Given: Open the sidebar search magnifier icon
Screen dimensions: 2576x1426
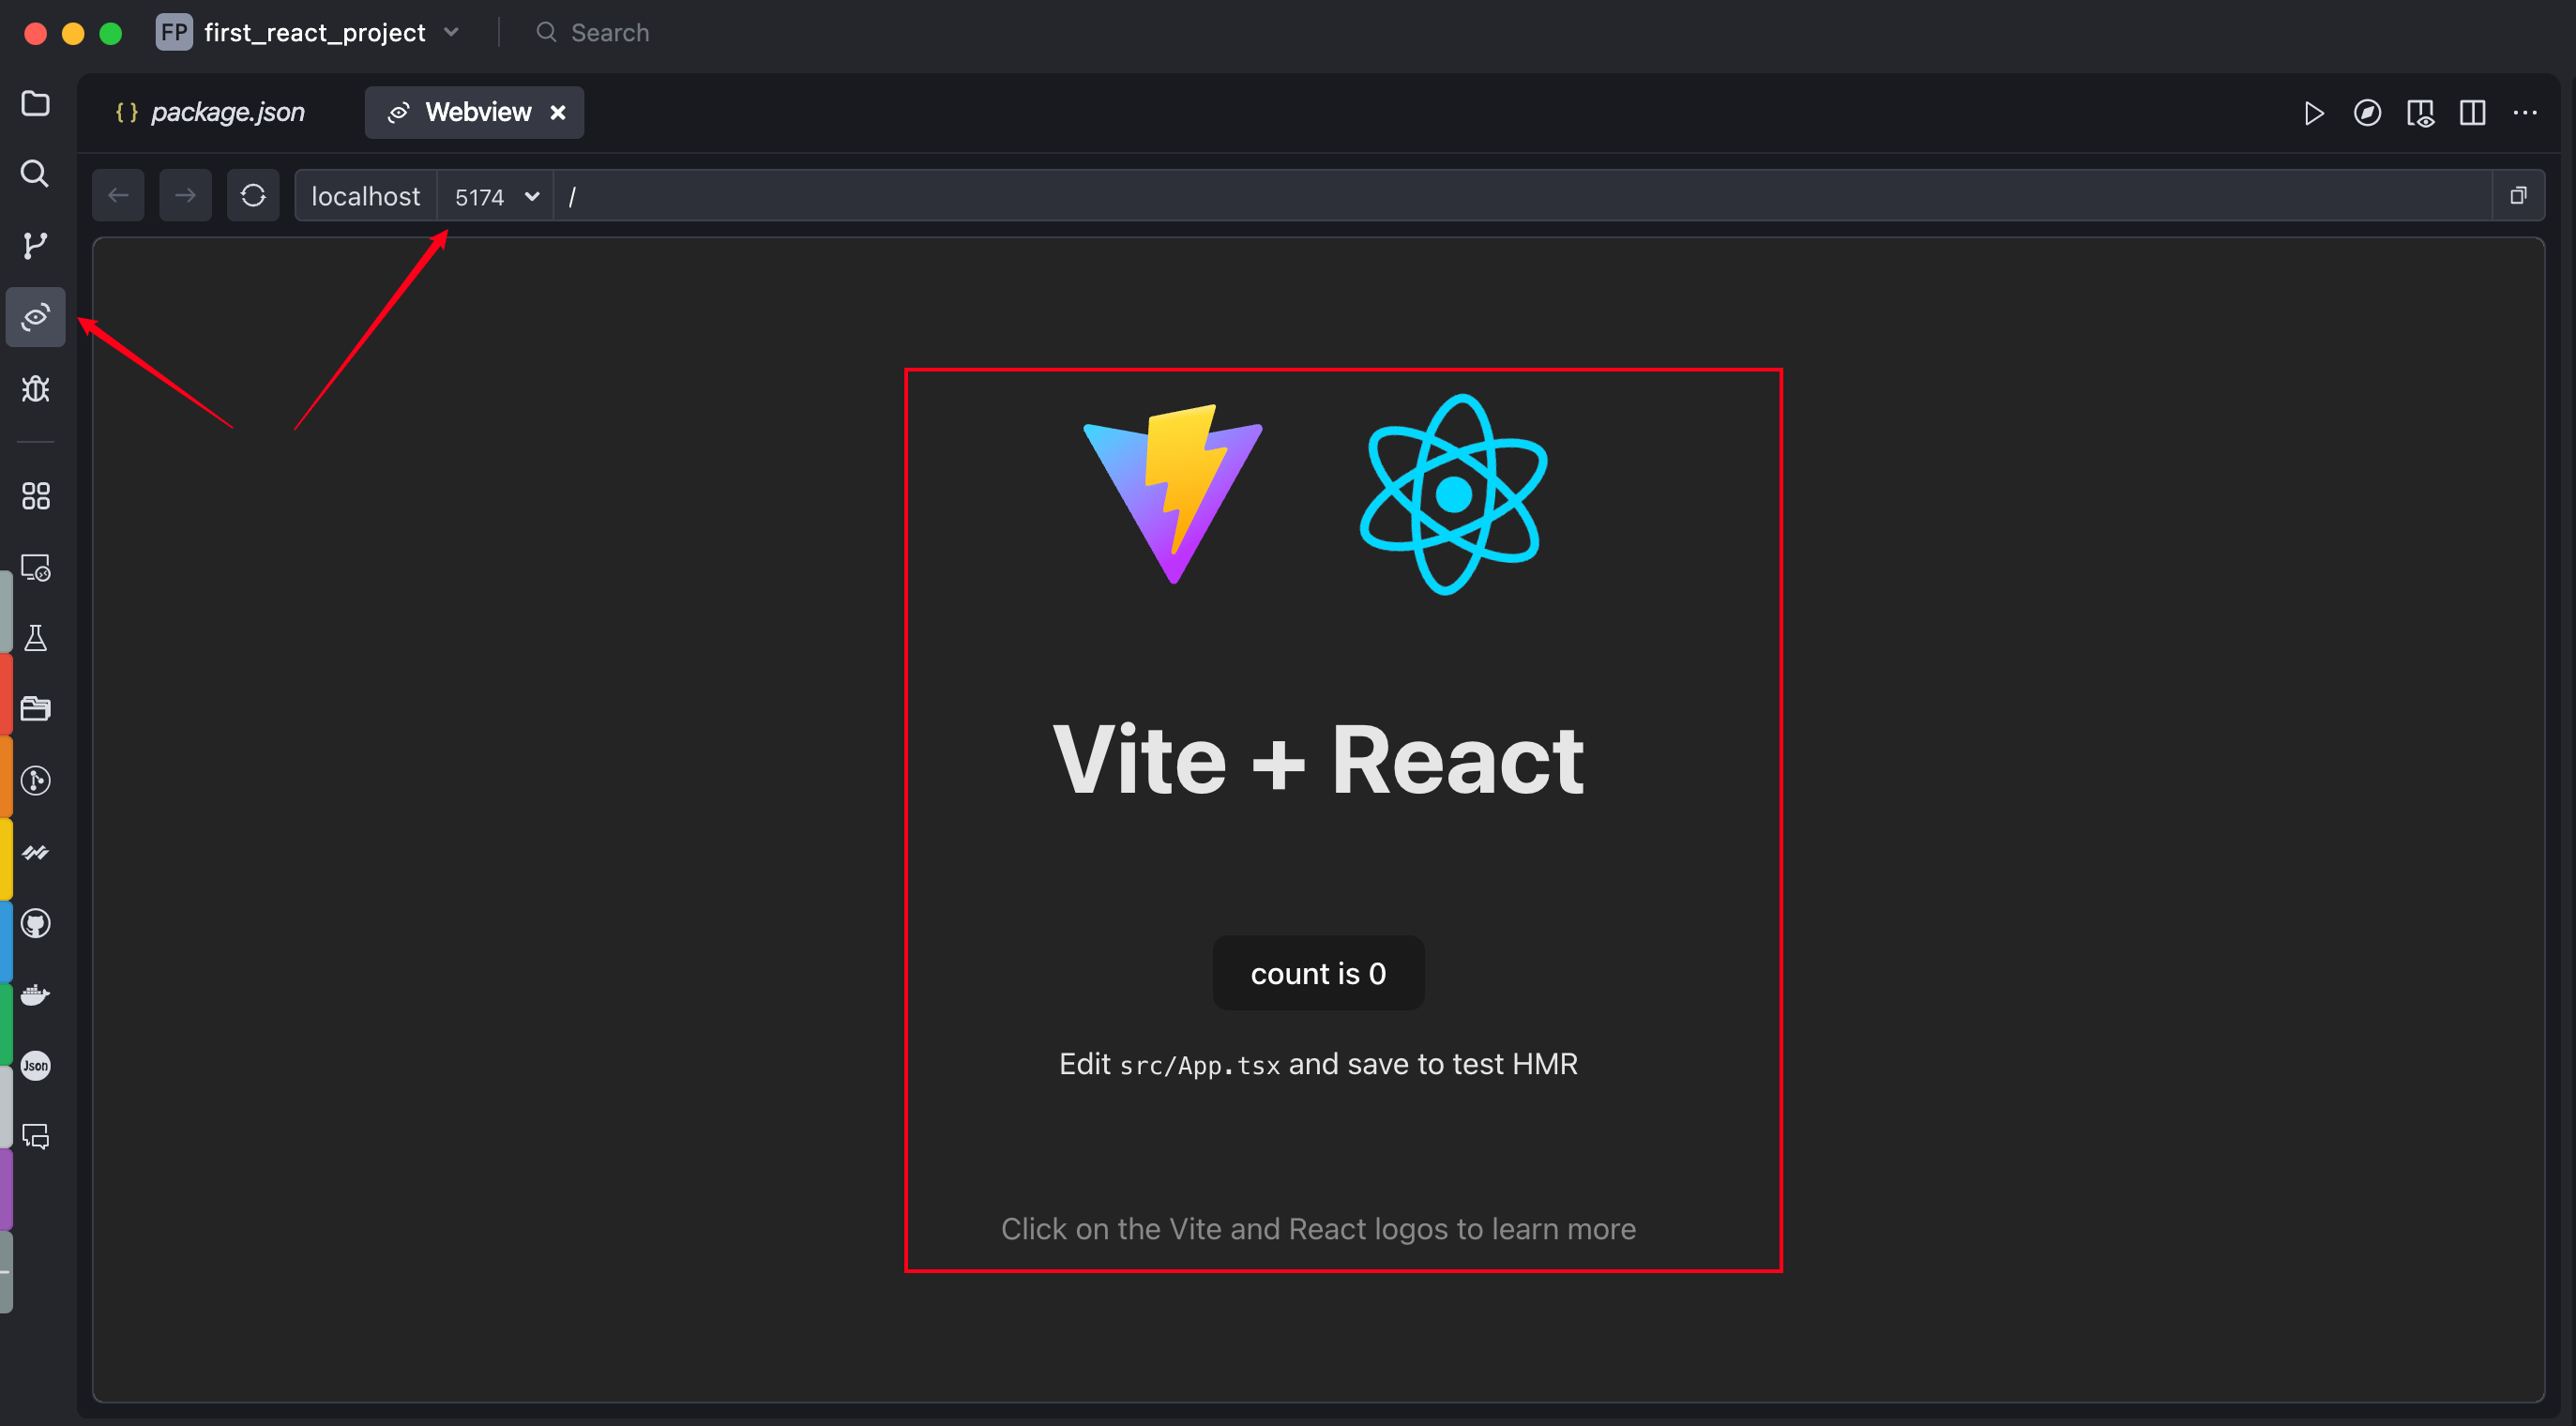Looking at the screenshot, I should 35,174.
